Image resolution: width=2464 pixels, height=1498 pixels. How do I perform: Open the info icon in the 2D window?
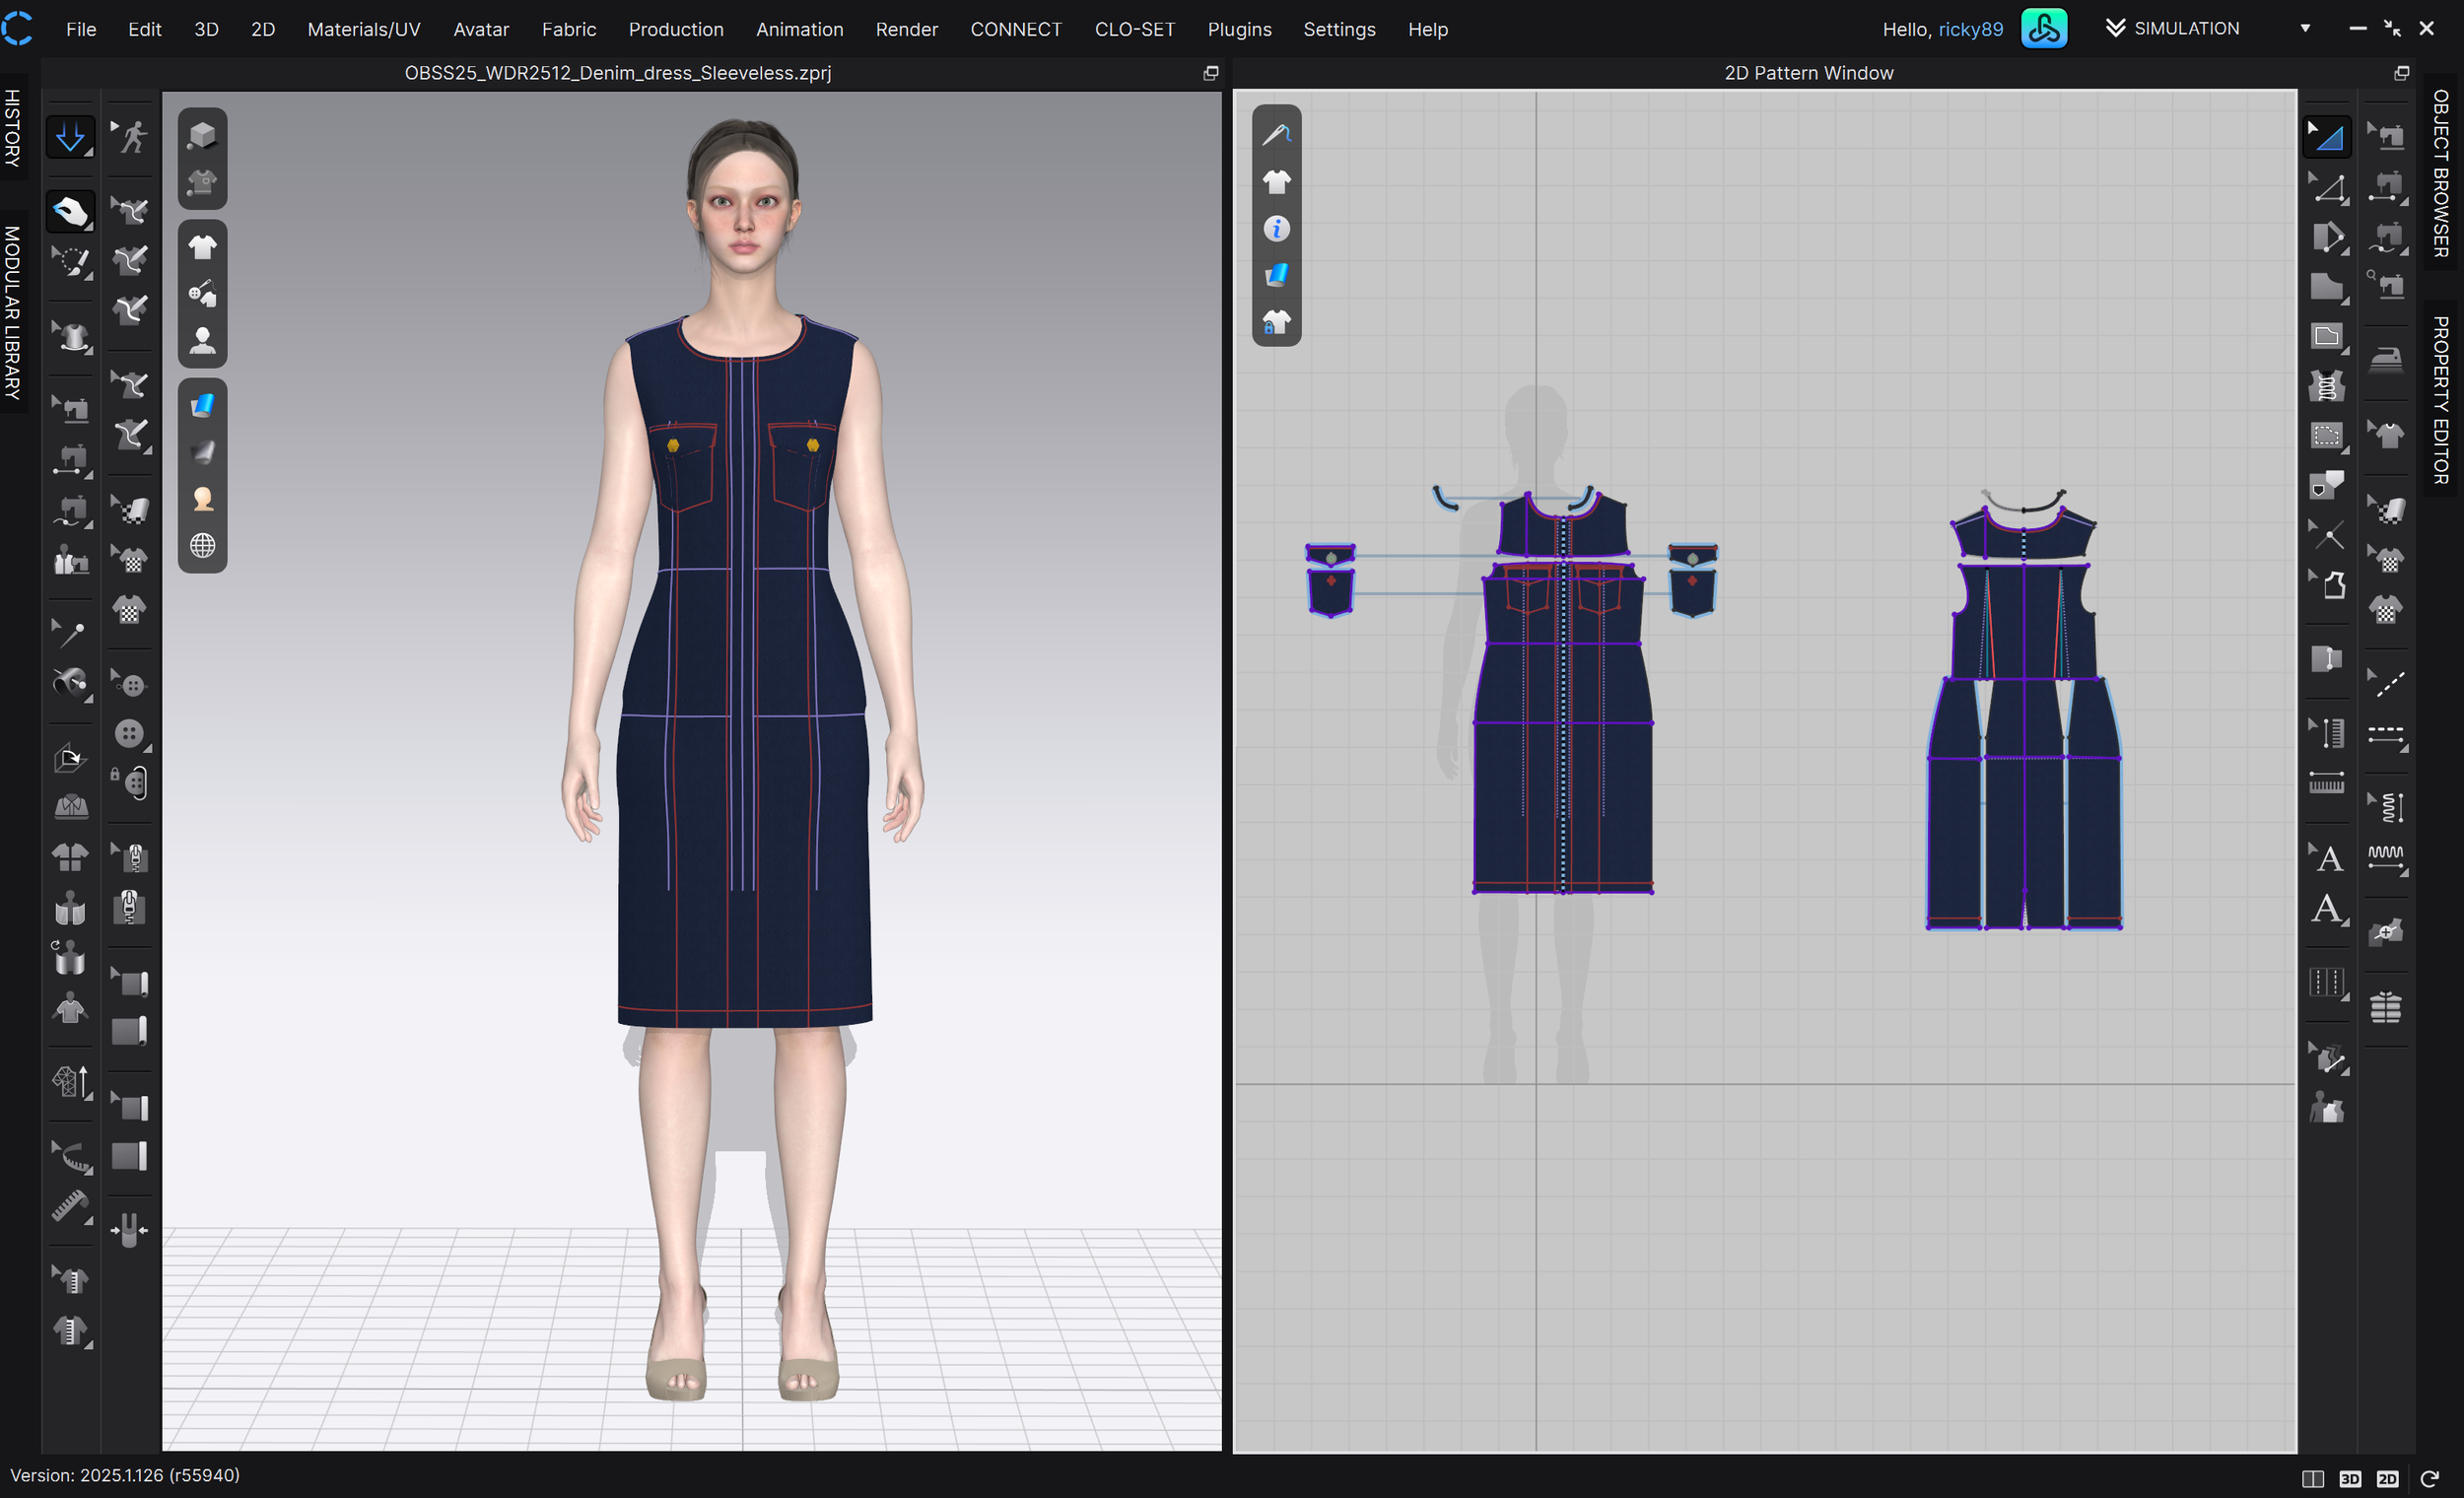(x=1276, y=229)
